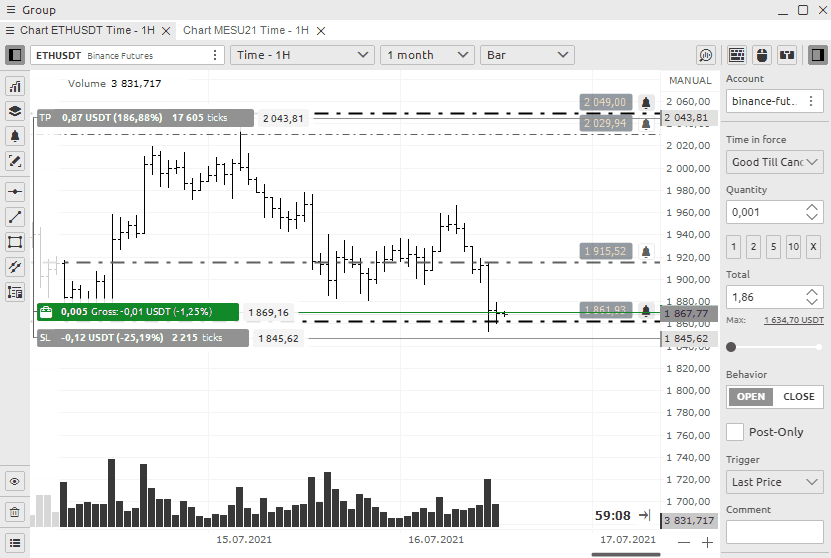Open the alerts bell tool in left toolbar
831x558 pixels.
15,136
